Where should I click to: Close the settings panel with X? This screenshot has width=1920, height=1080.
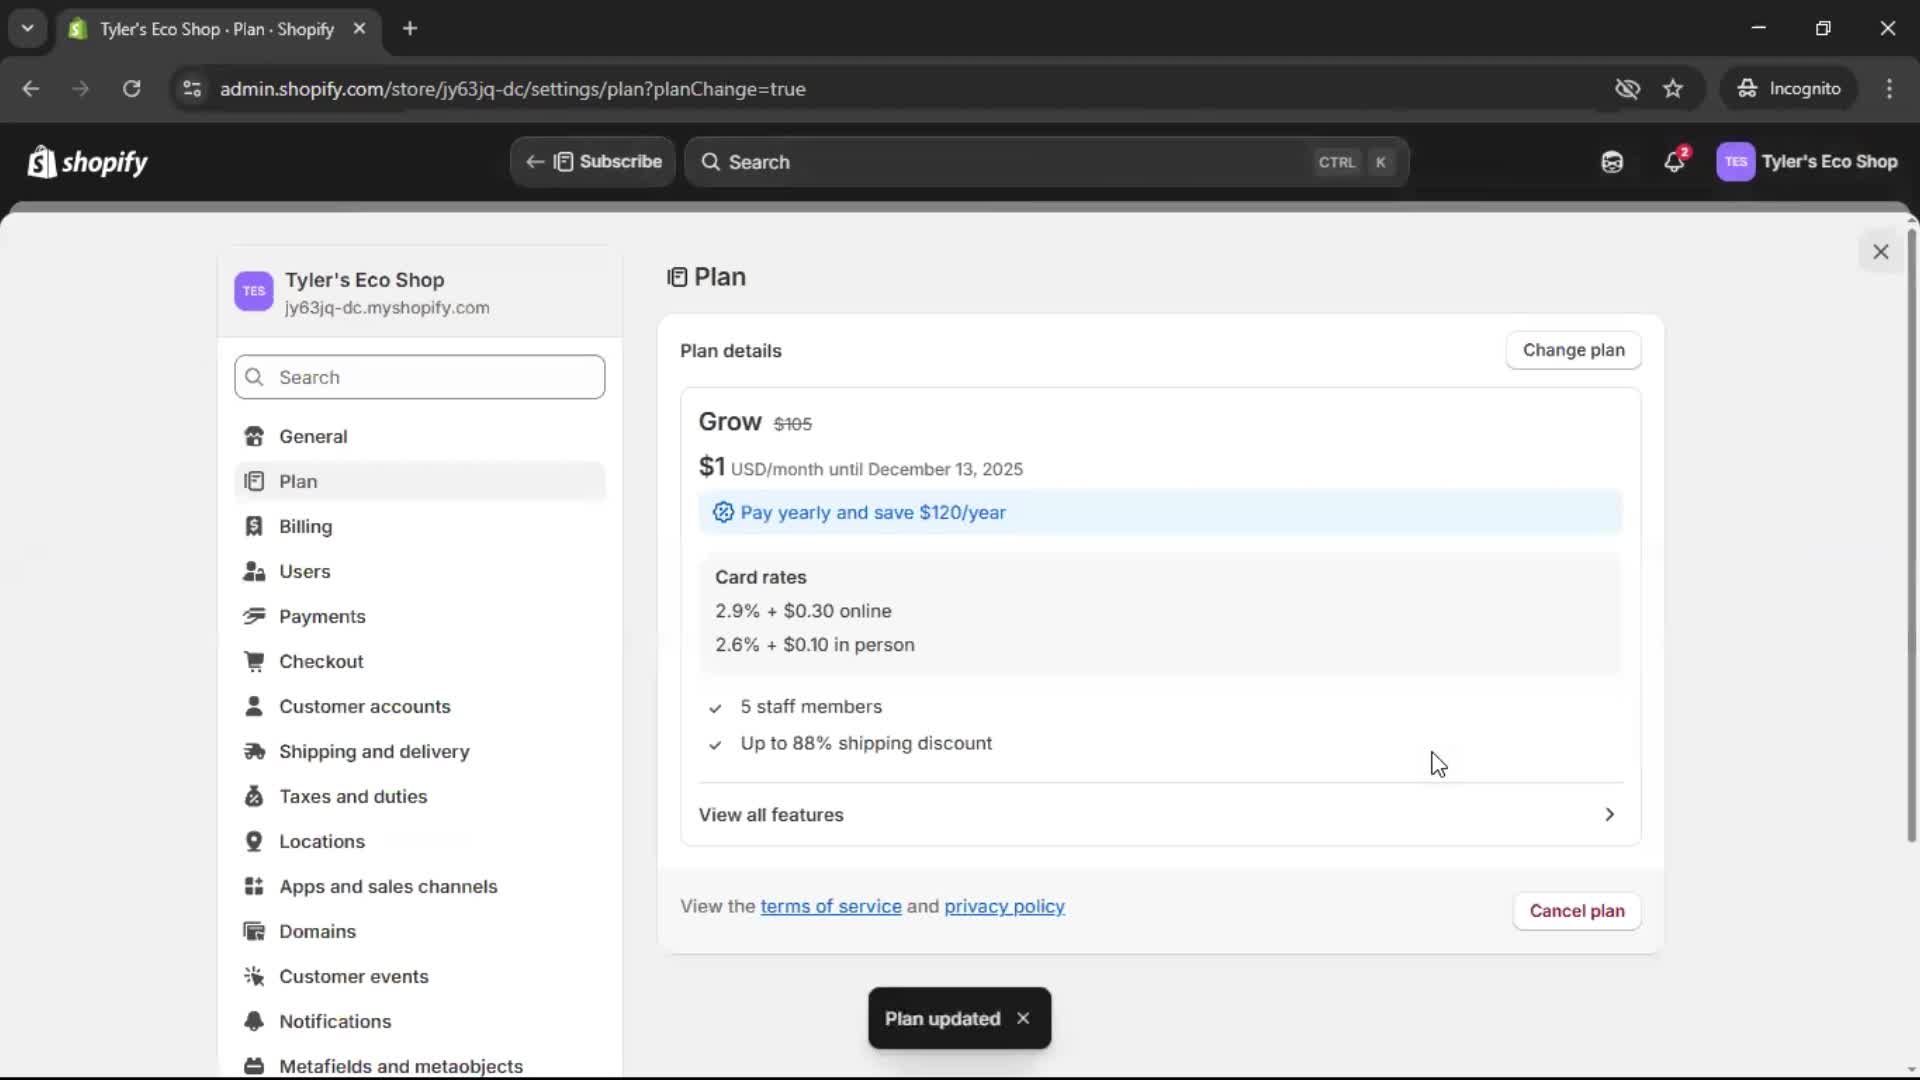pyautogui.click(x=1881, y=252)
